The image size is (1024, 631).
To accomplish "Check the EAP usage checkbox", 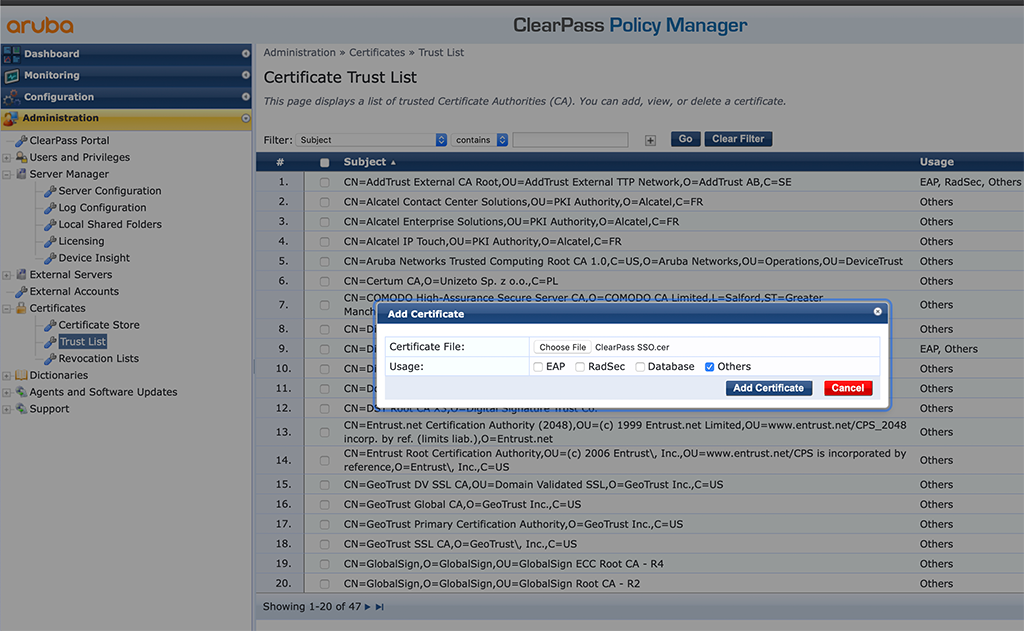I will (538, 367).
